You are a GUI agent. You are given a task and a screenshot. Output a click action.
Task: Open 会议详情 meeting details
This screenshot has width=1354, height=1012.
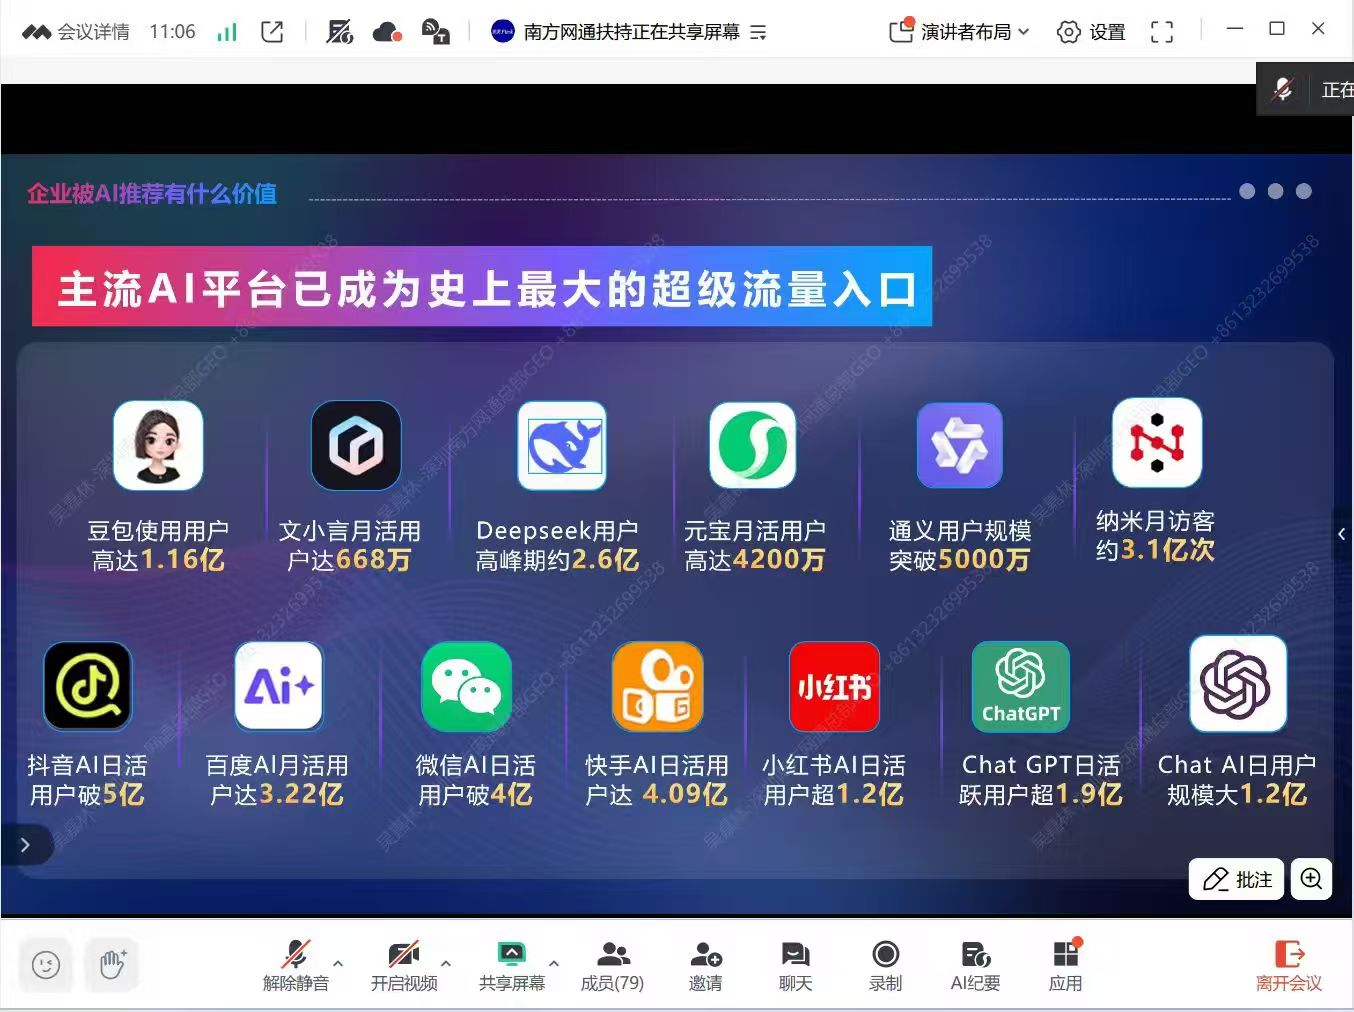pos(77,32)
